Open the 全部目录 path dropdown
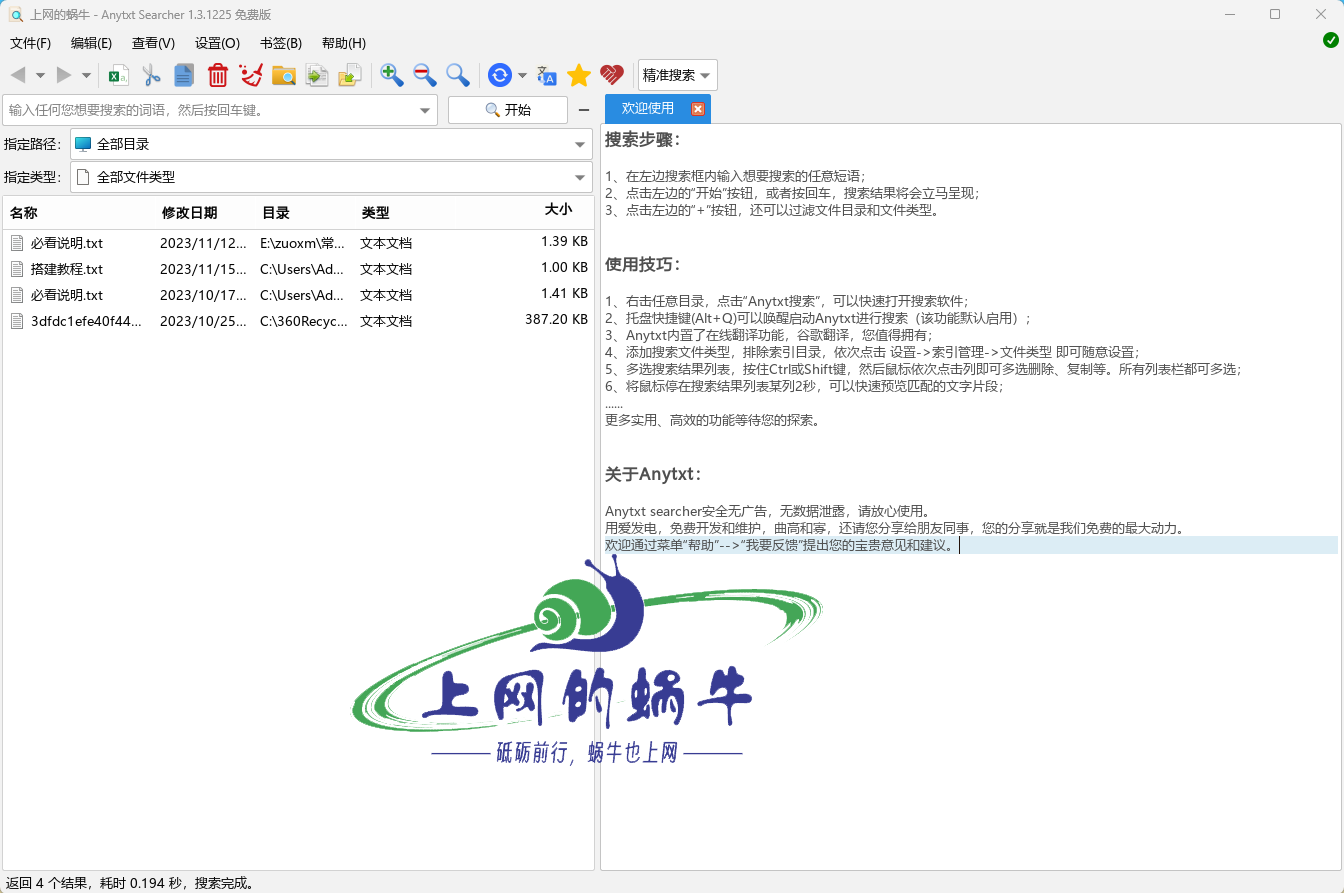The image size is (1344, 893). [331, 144]
